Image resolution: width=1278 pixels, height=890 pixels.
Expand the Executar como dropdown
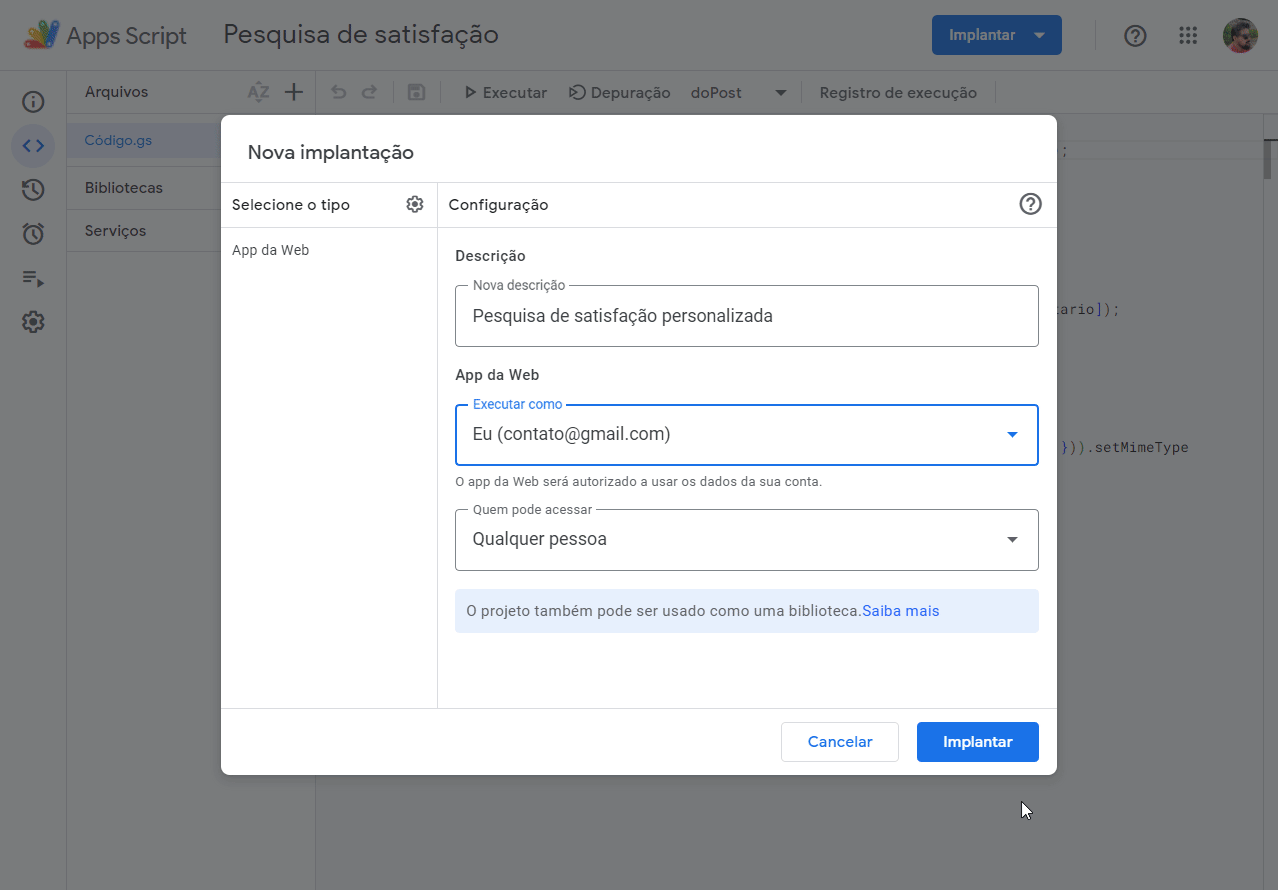pyautogui.click(x=747, y=435)
